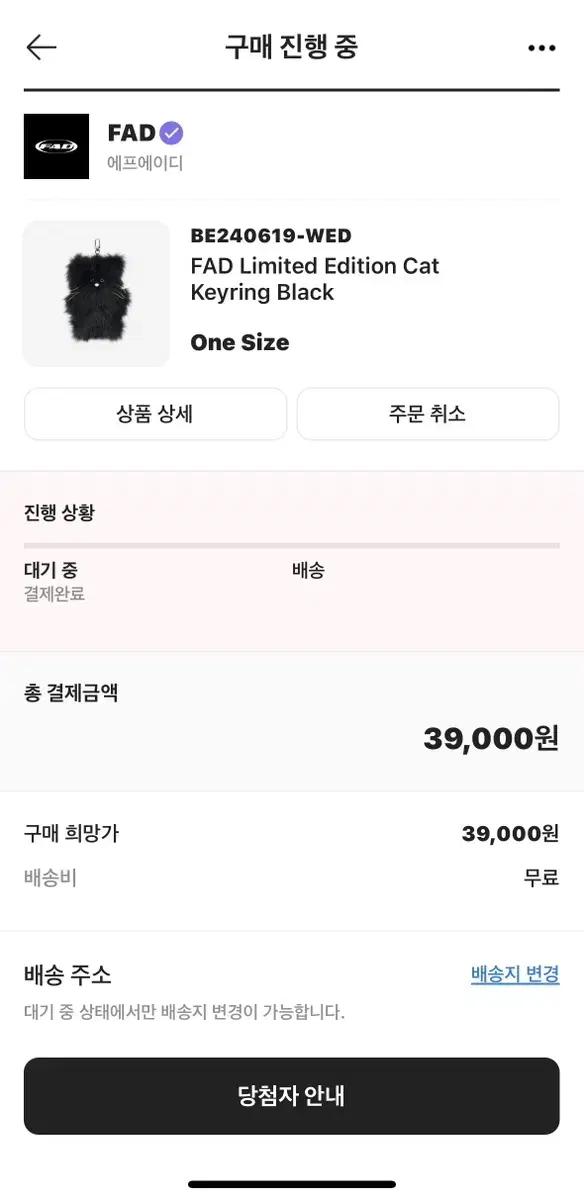This screenshot has width=584, height=1200.
Task: Click the 상품 상세 button
Action: [x=154, y=414]
